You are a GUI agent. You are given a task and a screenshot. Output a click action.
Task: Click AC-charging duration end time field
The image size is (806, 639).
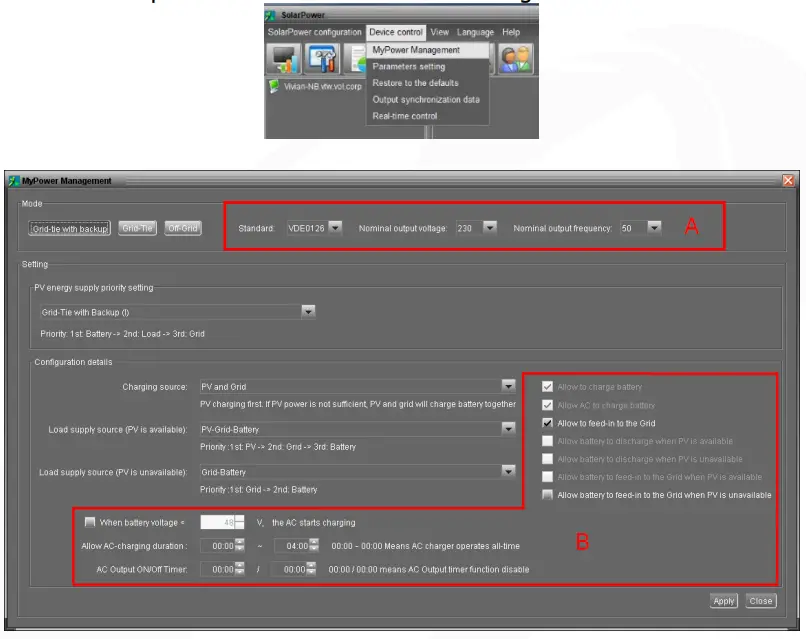click(x=291, y=546)
